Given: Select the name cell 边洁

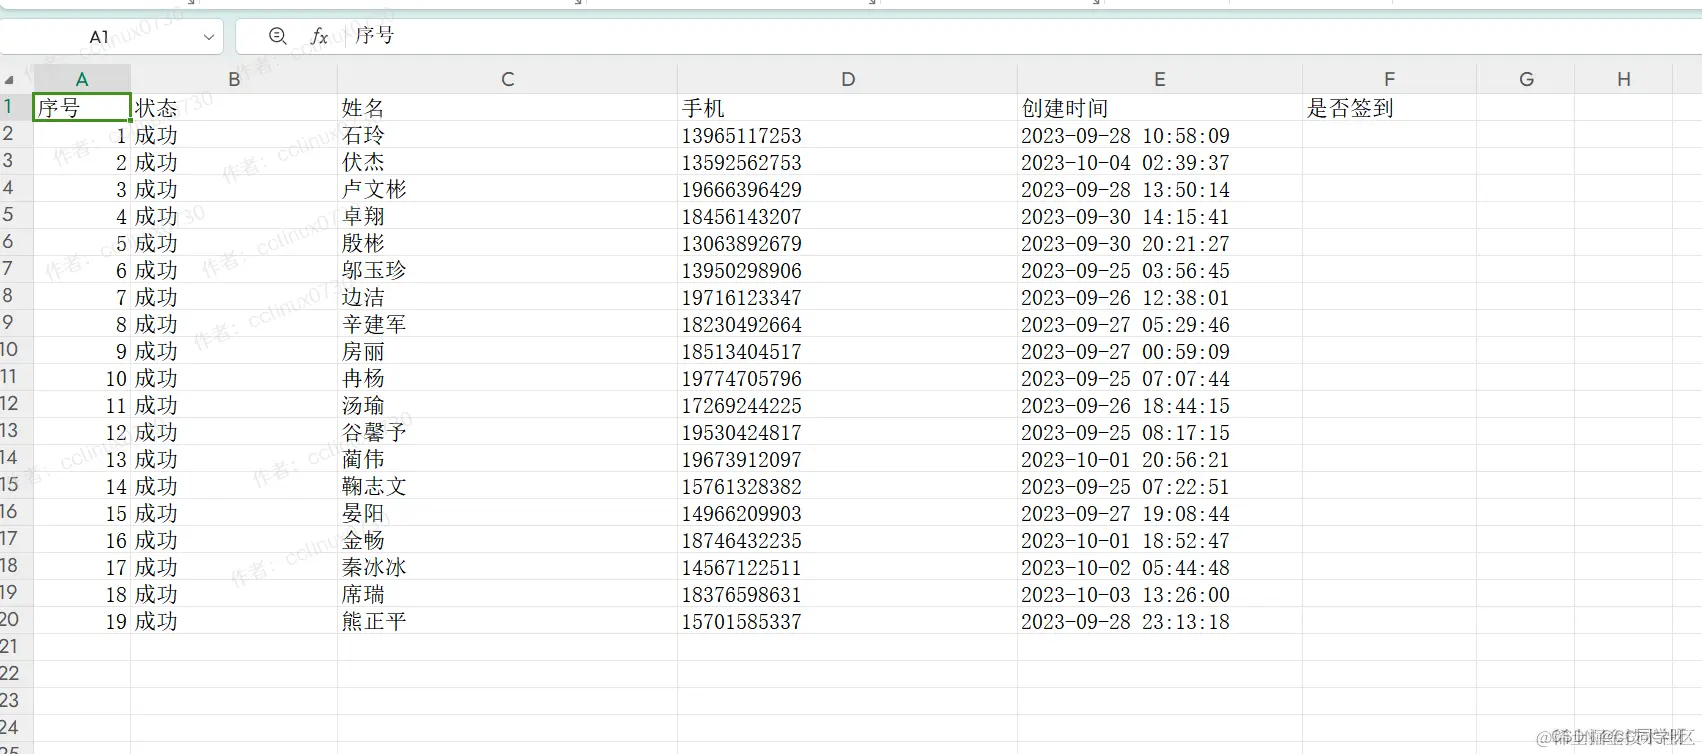Looking at the screenshot, I should (x=507, y=297).
